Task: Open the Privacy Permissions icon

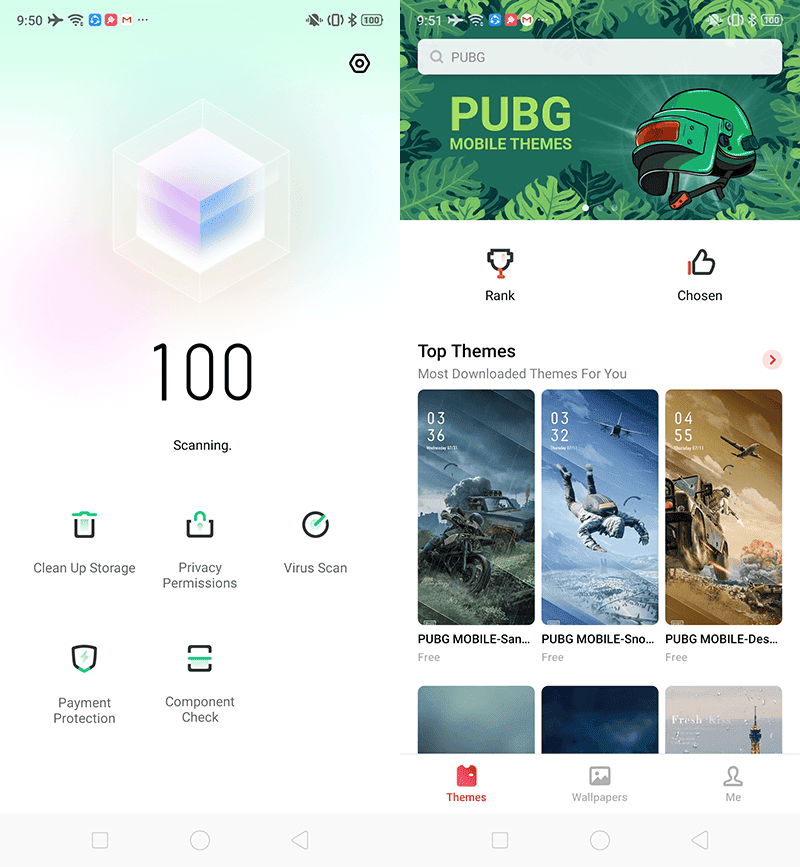Action: (200, 525)
